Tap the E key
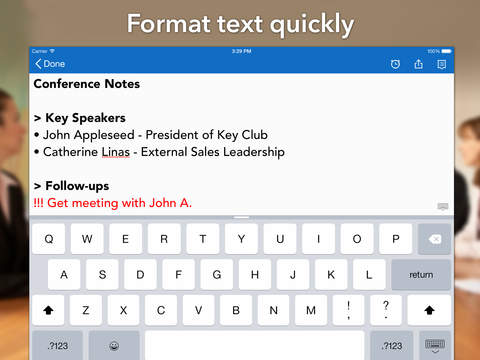Screen dimensions: 480x360 [x=125, y=239]
